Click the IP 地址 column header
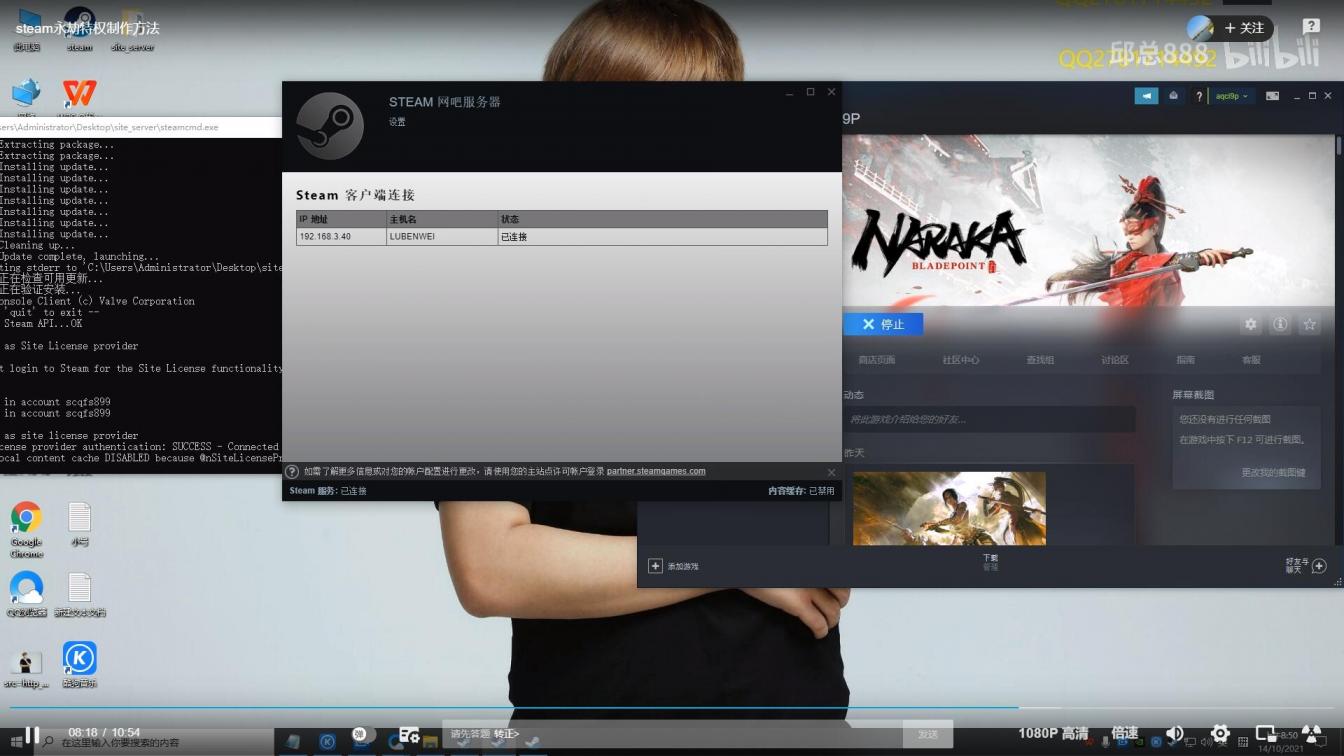 341,219
